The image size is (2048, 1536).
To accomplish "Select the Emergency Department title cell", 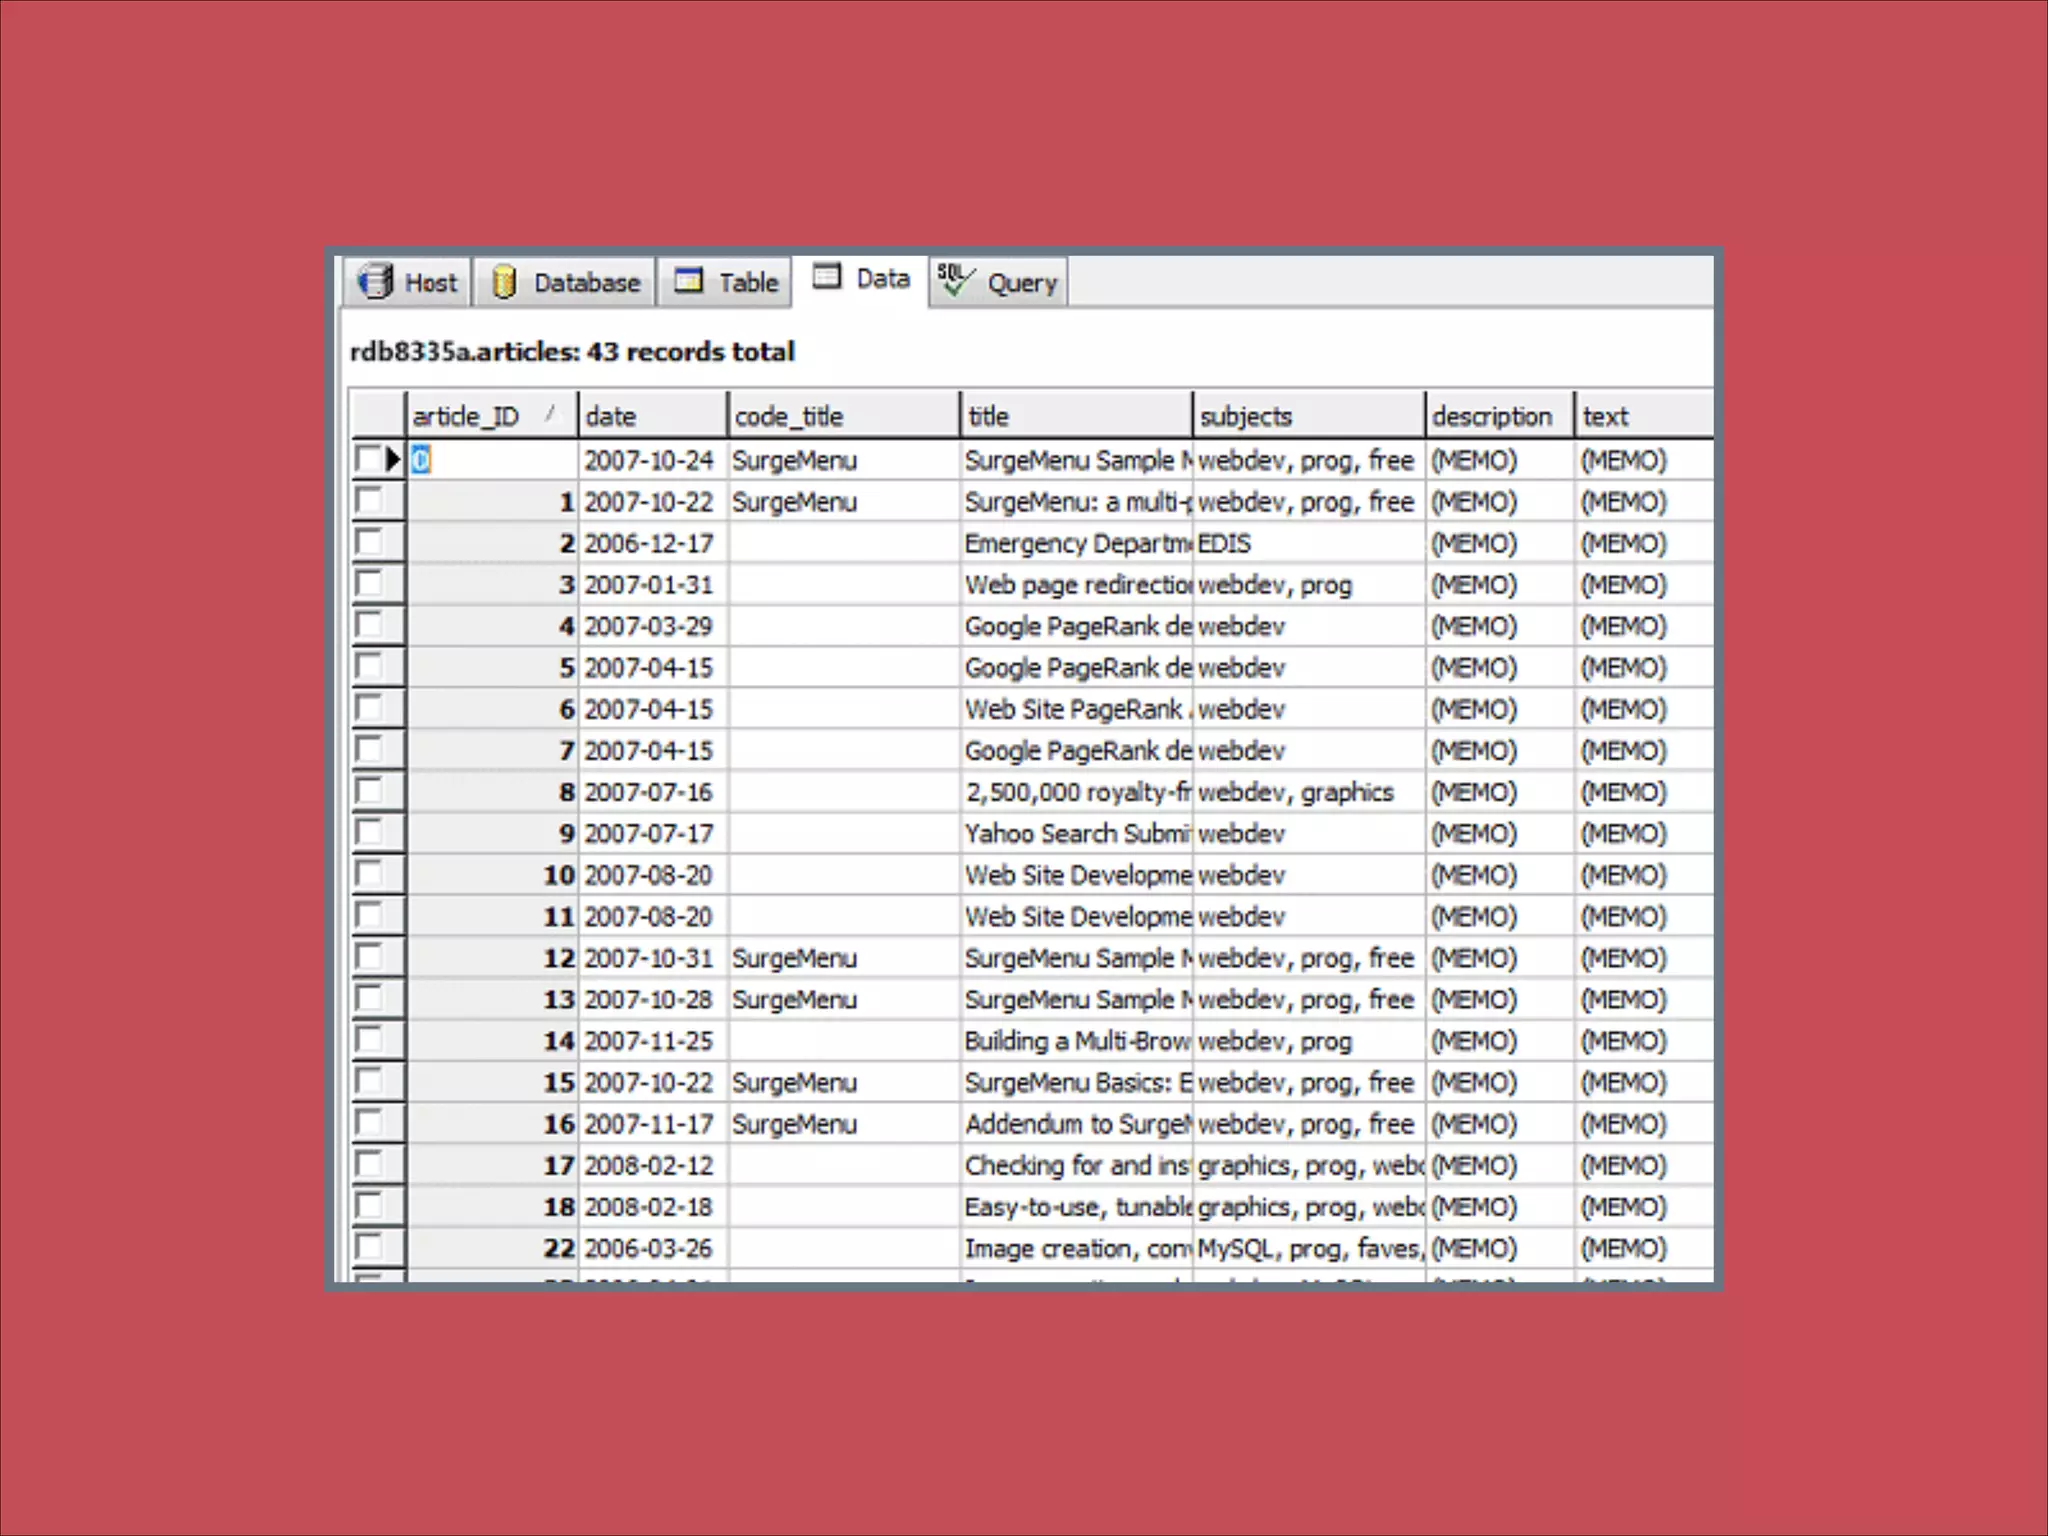I will click(1076, 543).
